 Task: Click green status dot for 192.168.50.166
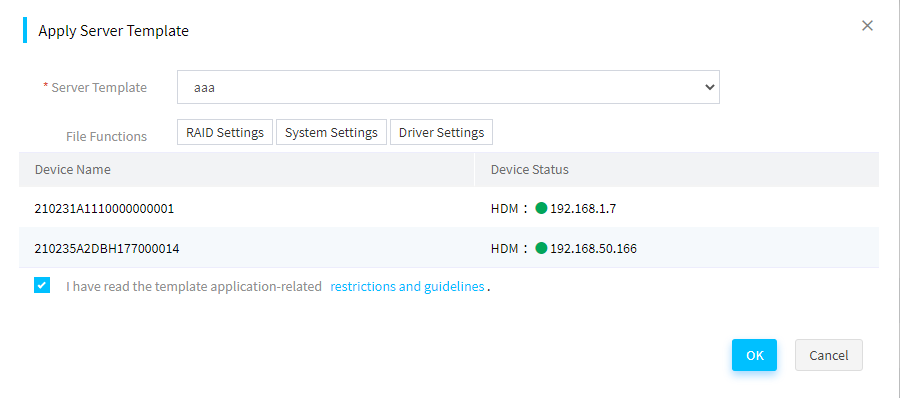541,248
